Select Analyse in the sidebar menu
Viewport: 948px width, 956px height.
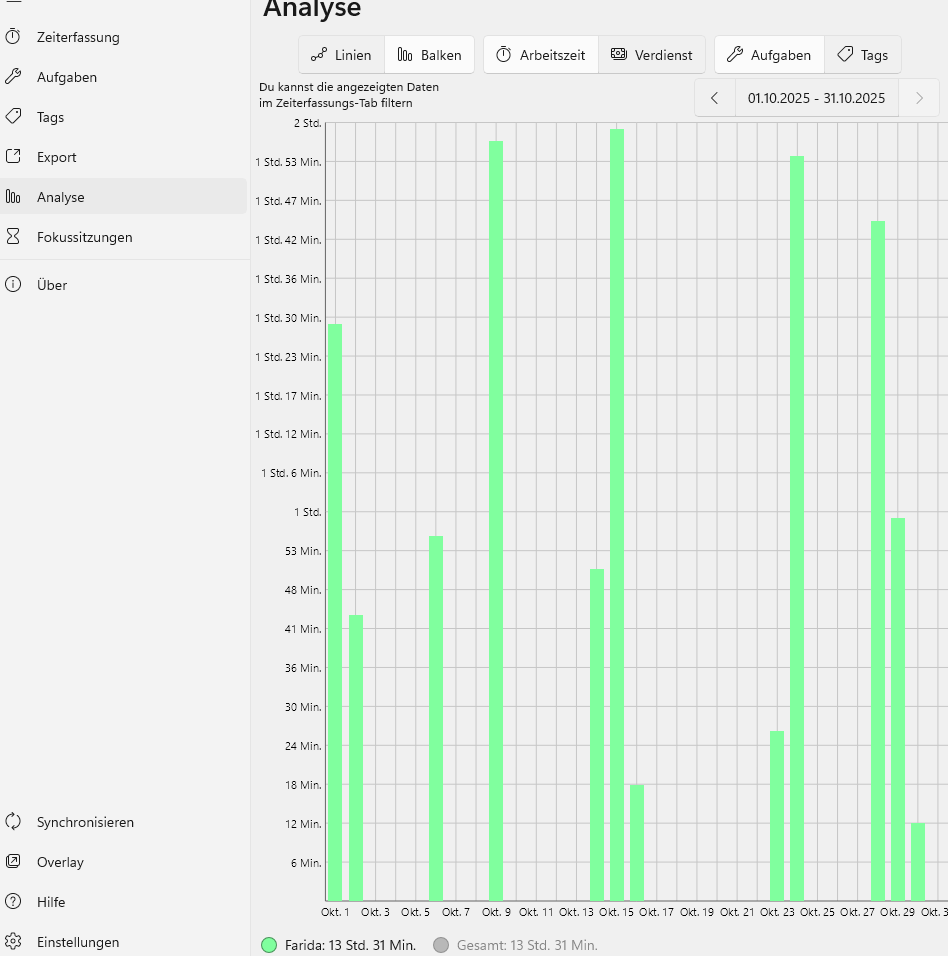click(x=61, y=197)
